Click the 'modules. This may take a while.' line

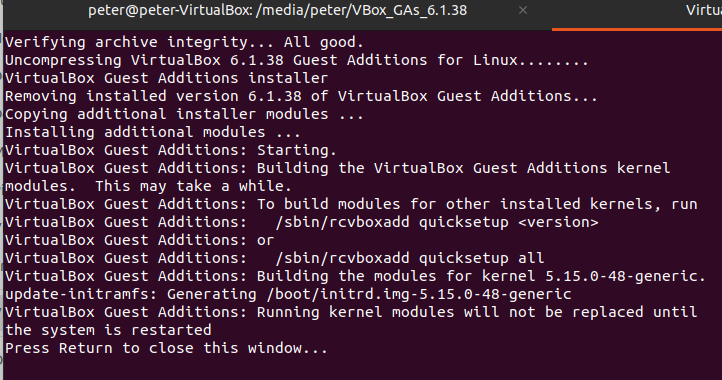pos(148,187)
